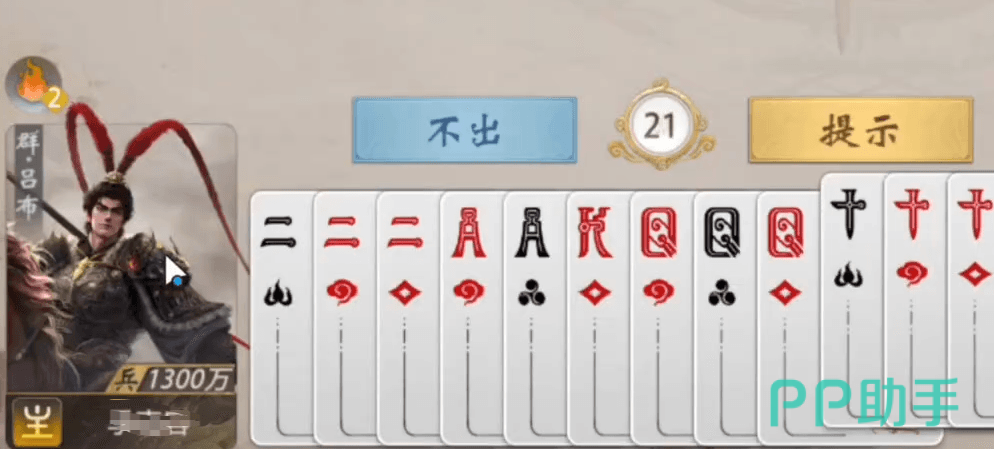Select the red Q of diamonds card
Image resolution: width=994 pixels, height=449 pixels.
[788, 317]
